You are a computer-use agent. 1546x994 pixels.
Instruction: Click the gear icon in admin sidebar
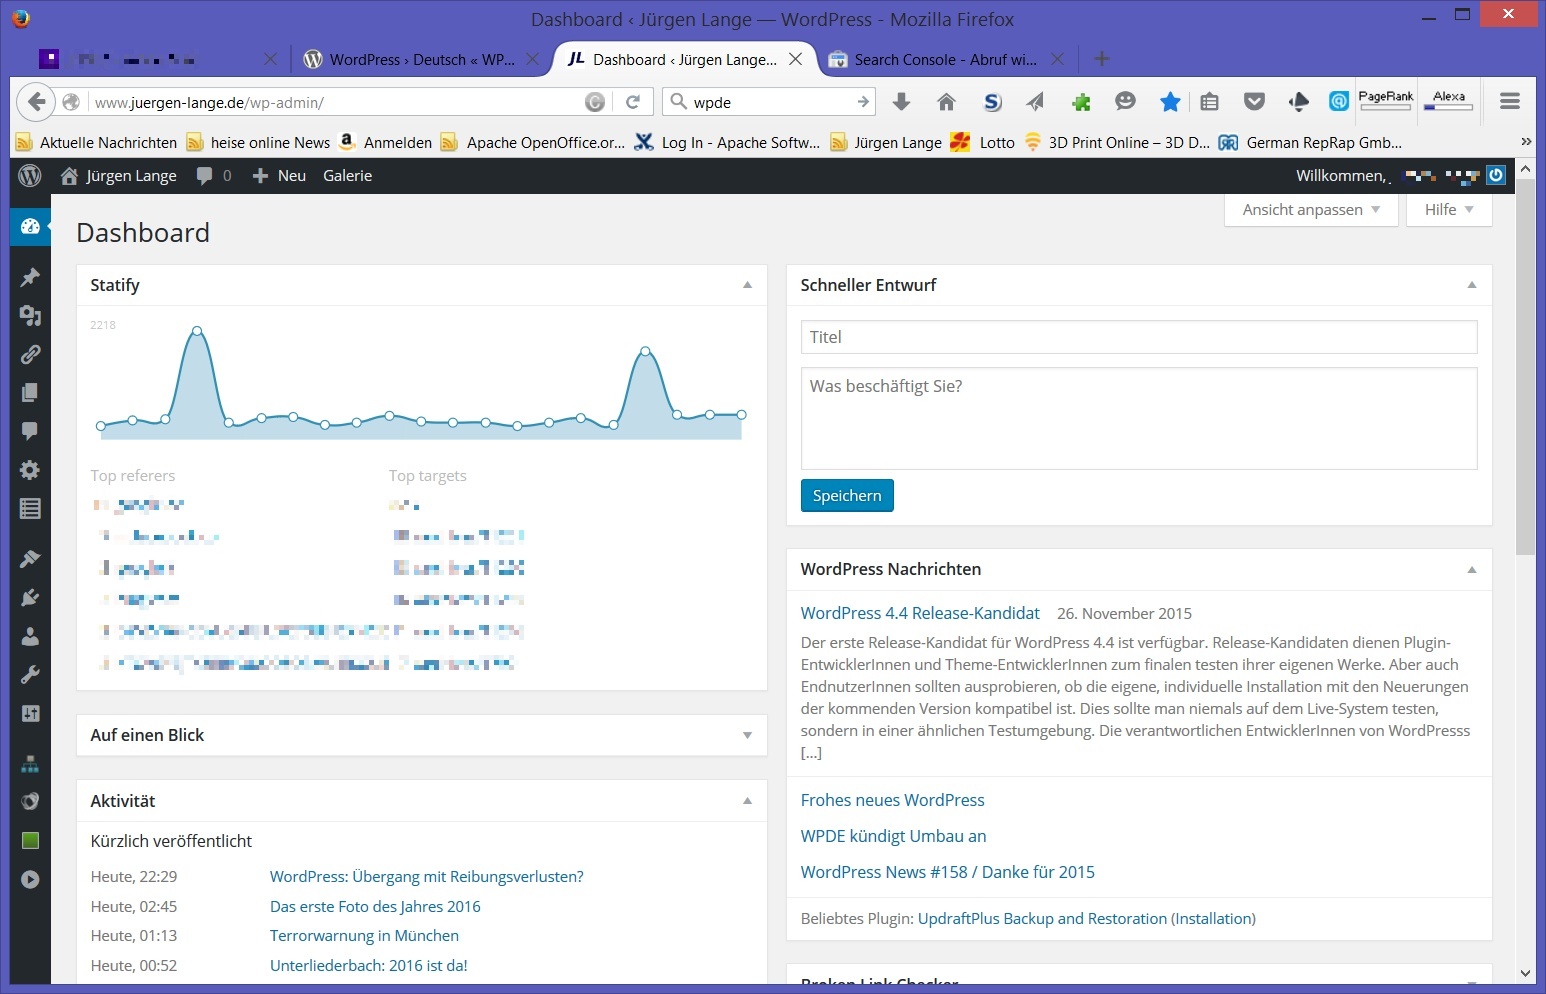pyautogui.click(x=30, y=470)
